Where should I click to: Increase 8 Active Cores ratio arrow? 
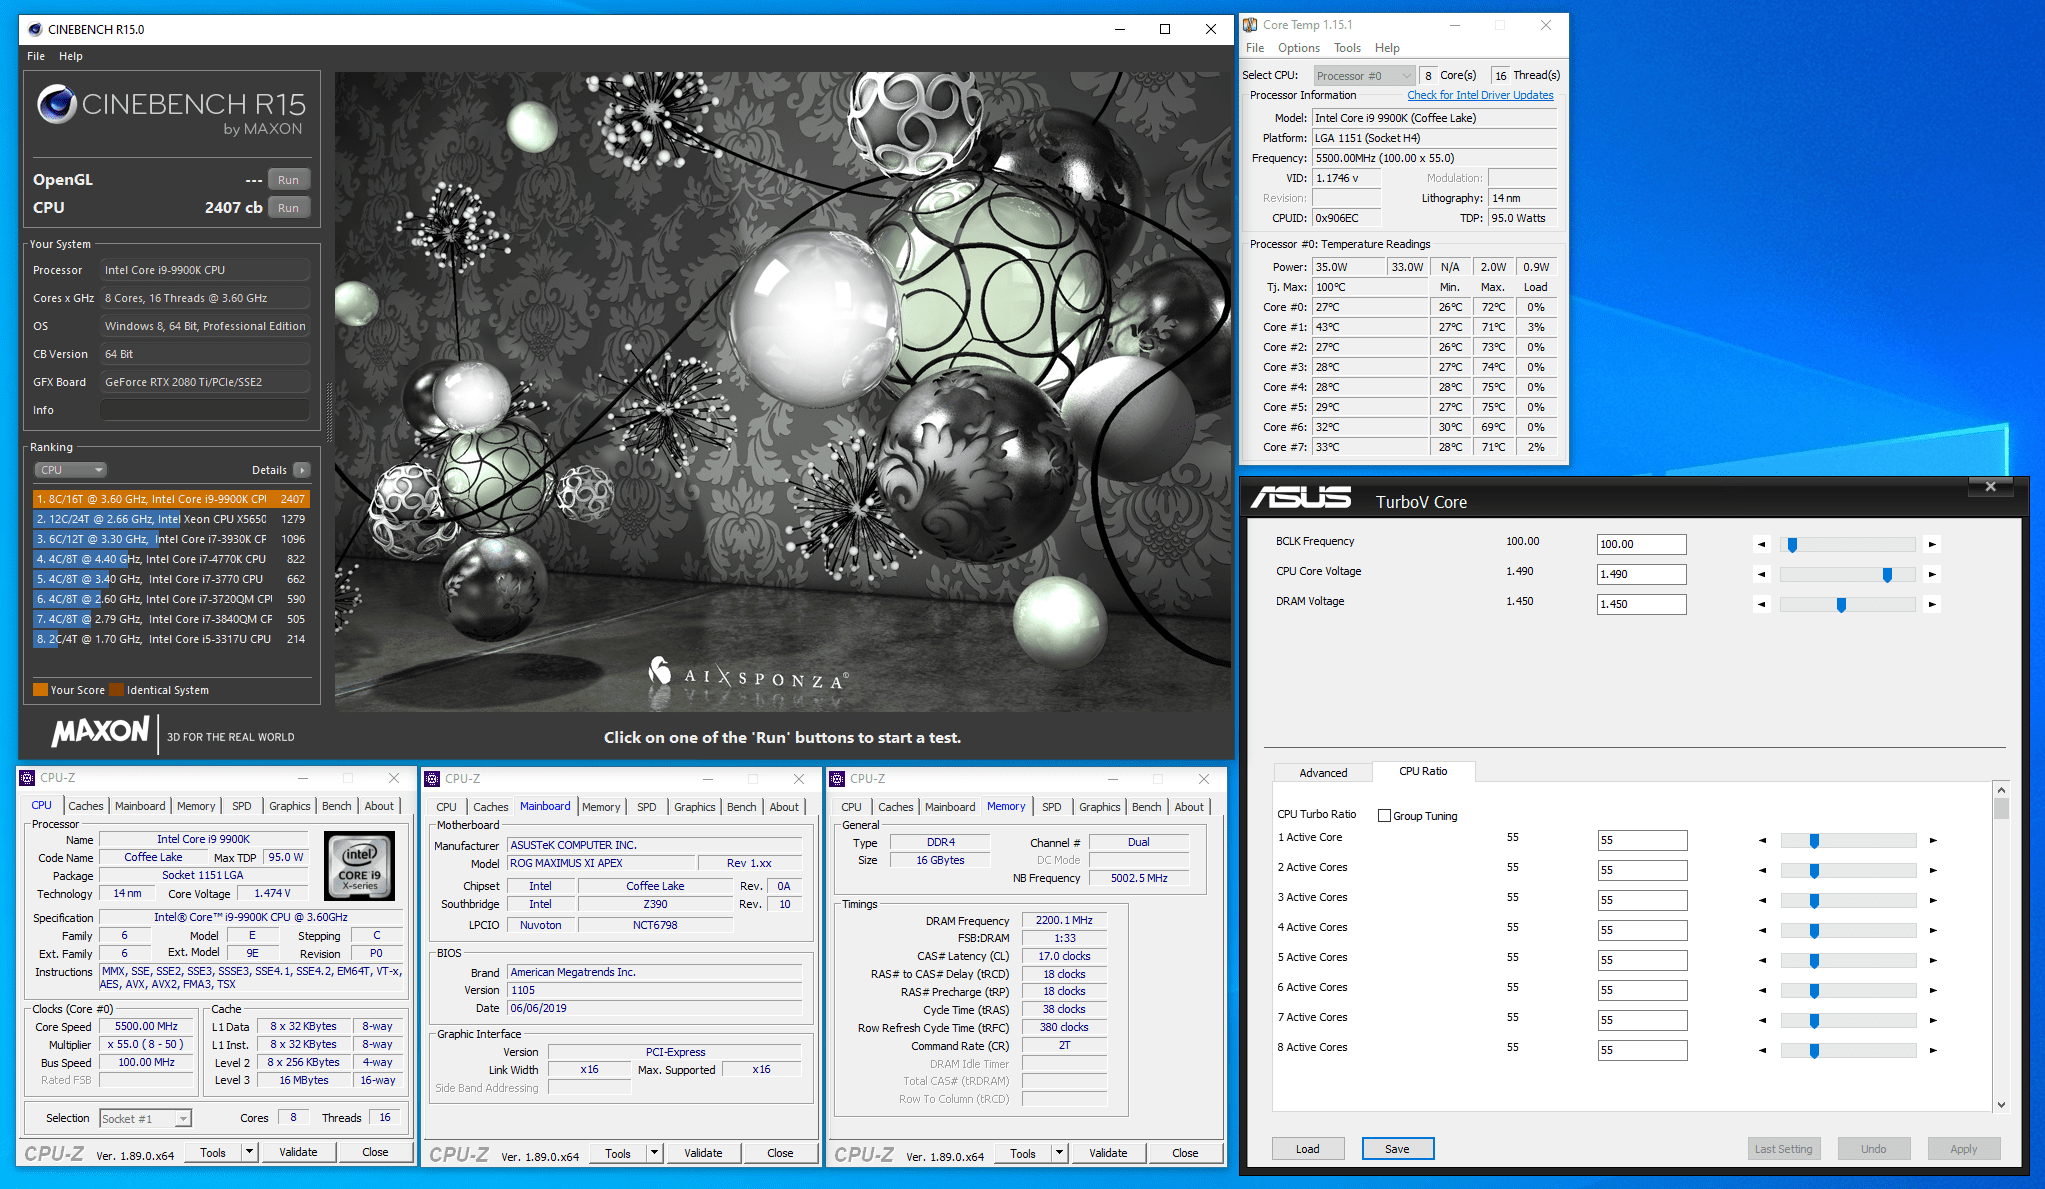pos(1933,1051)
